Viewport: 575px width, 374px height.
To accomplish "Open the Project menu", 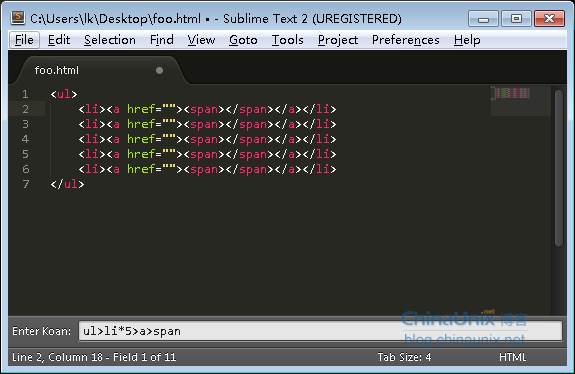I will 338,40.
